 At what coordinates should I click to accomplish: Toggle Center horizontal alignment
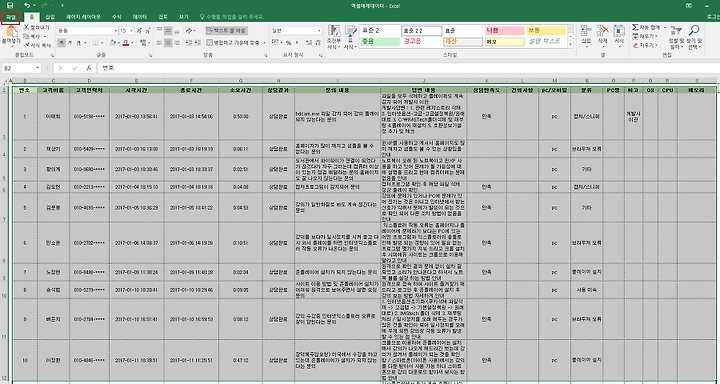[168, 43]
